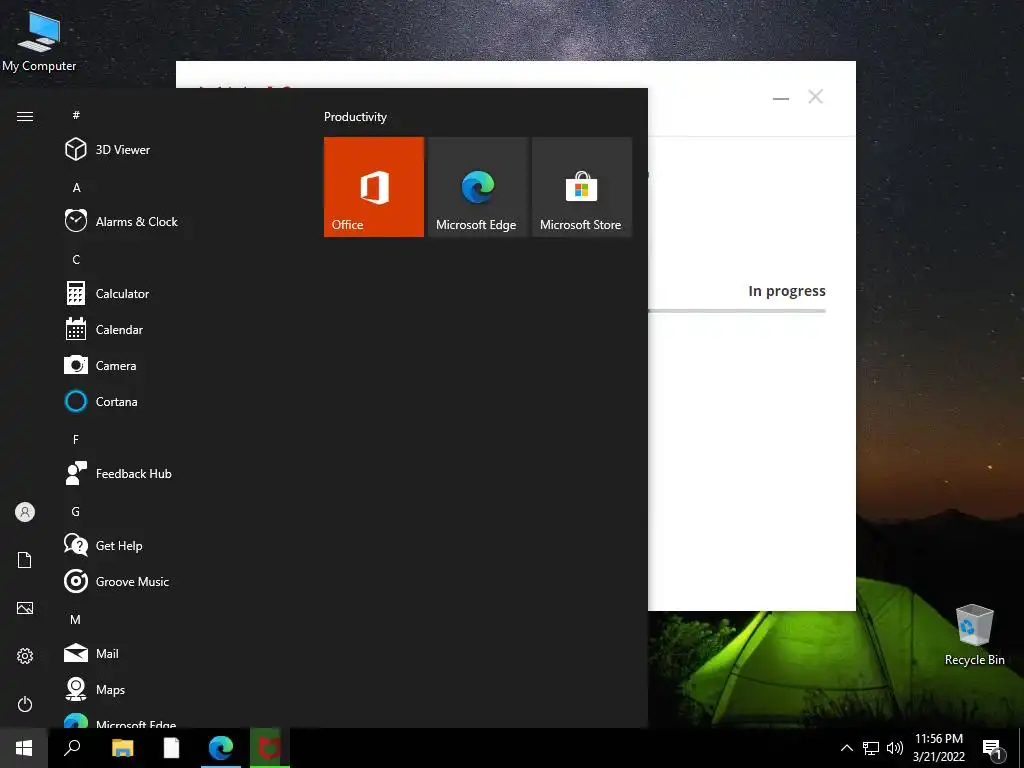
Task: Open taskbar Search magnifier
Action: 72,748
